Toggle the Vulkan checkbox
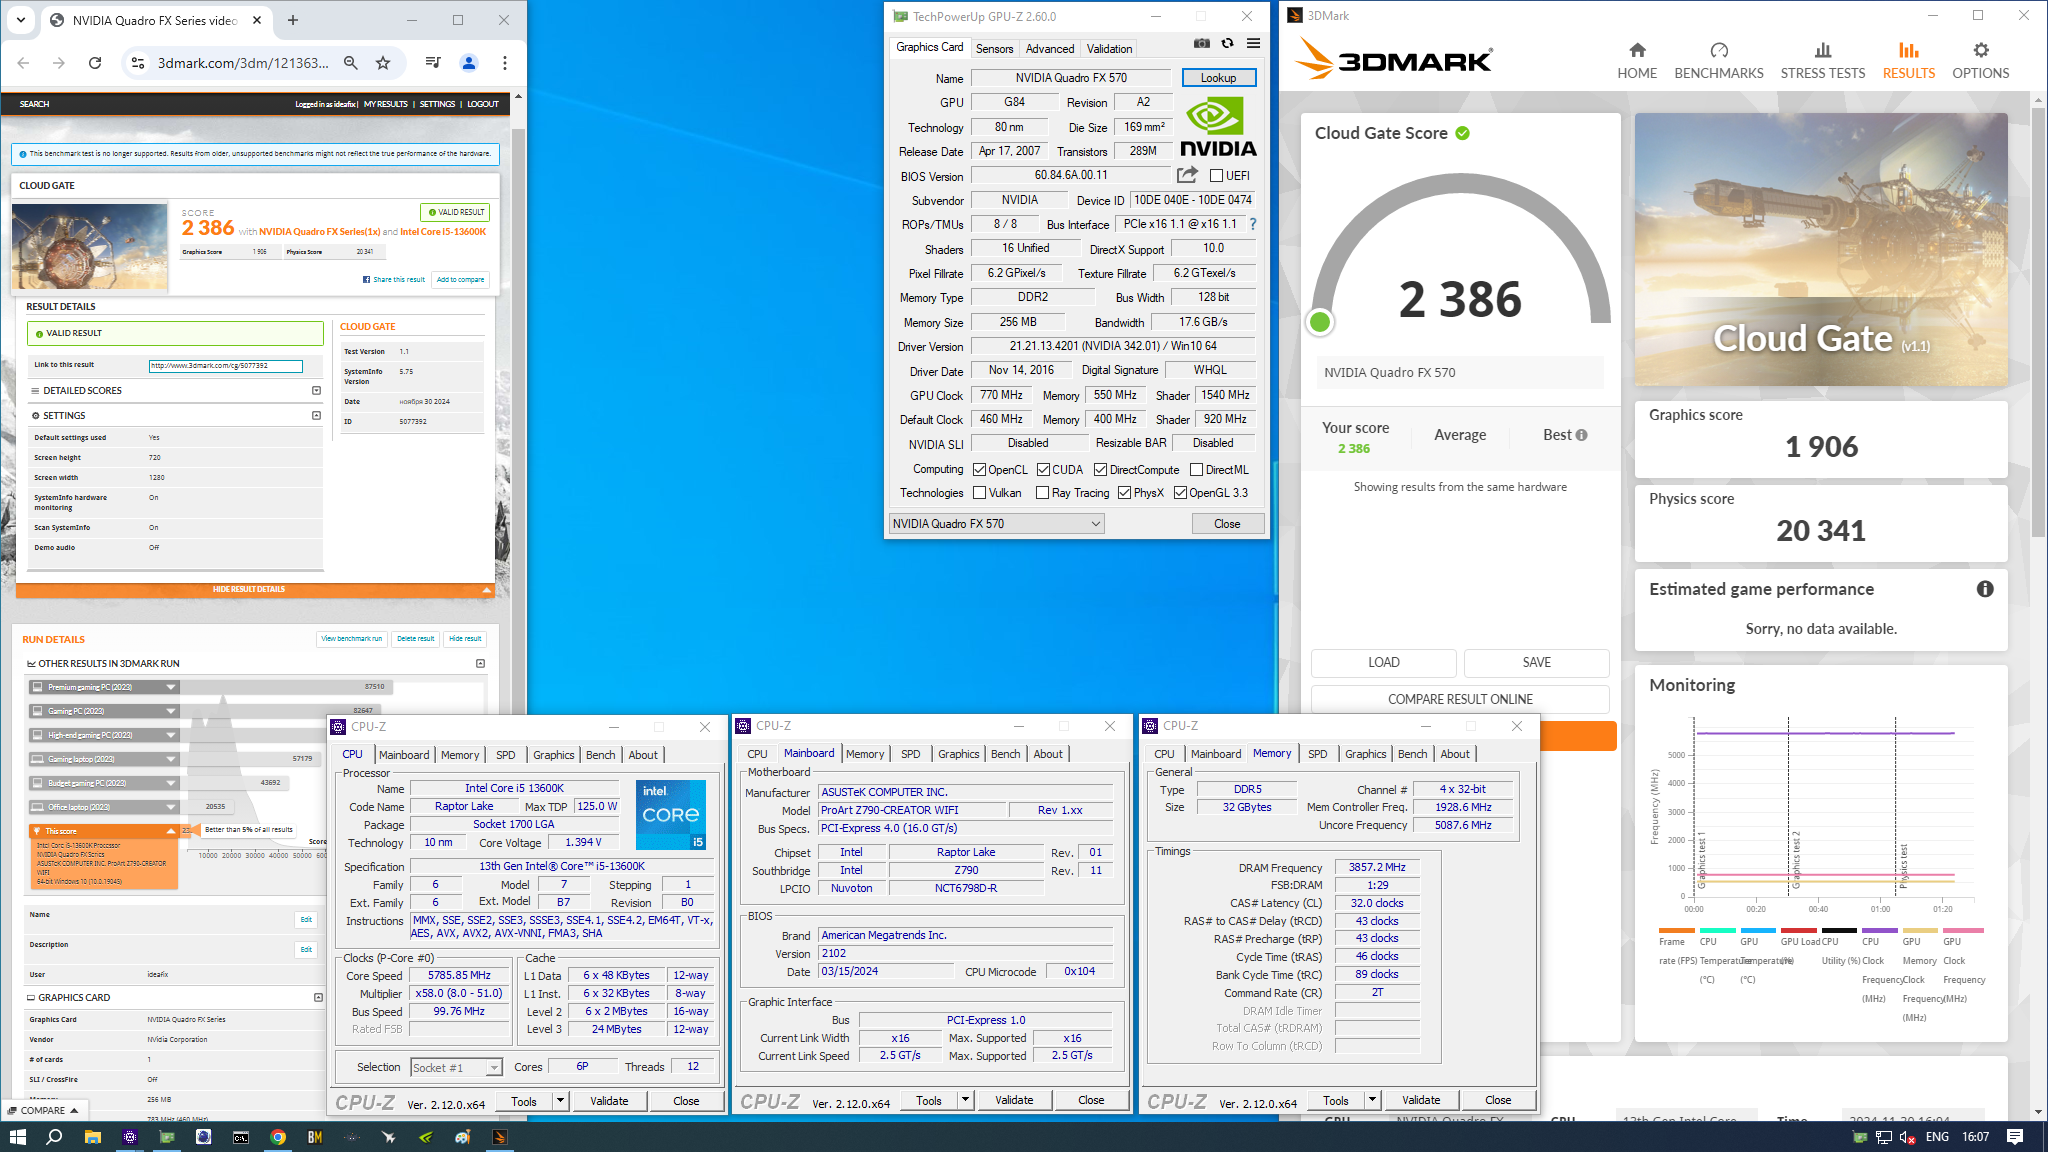 (979, 493)
